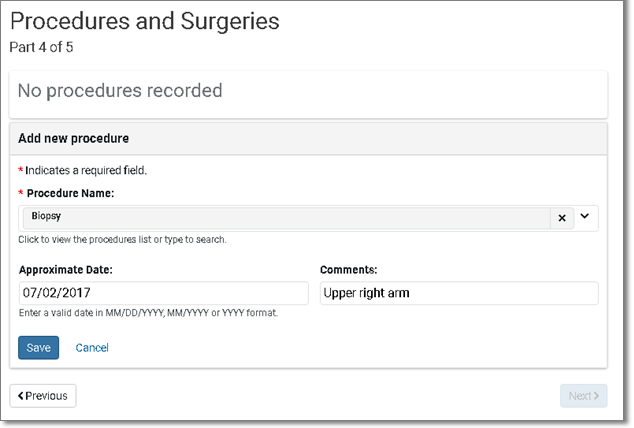
Task: Click the Approximate Date label
Action: [x=66, y=270]
